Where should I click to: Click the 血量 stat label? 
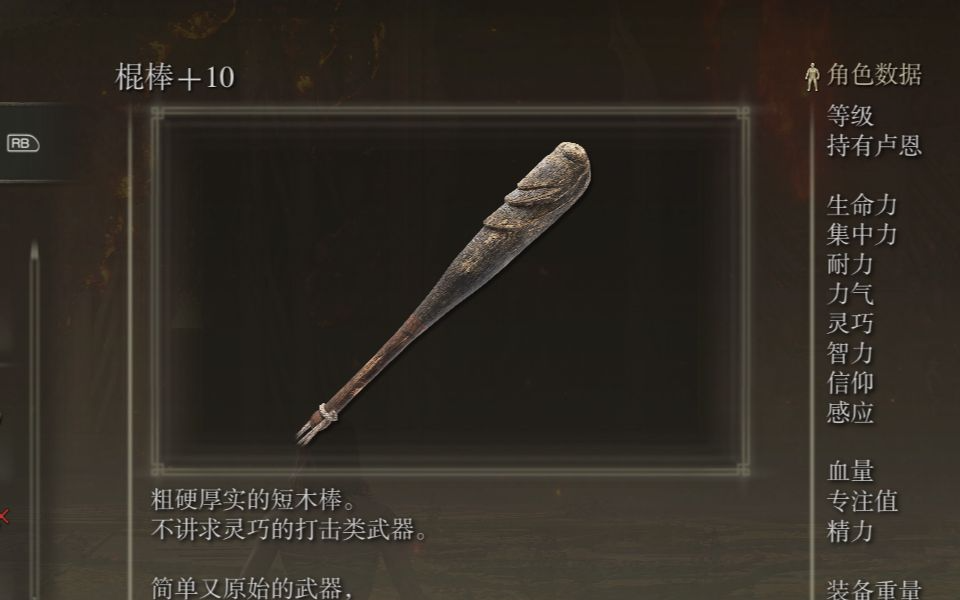point(850,471)
